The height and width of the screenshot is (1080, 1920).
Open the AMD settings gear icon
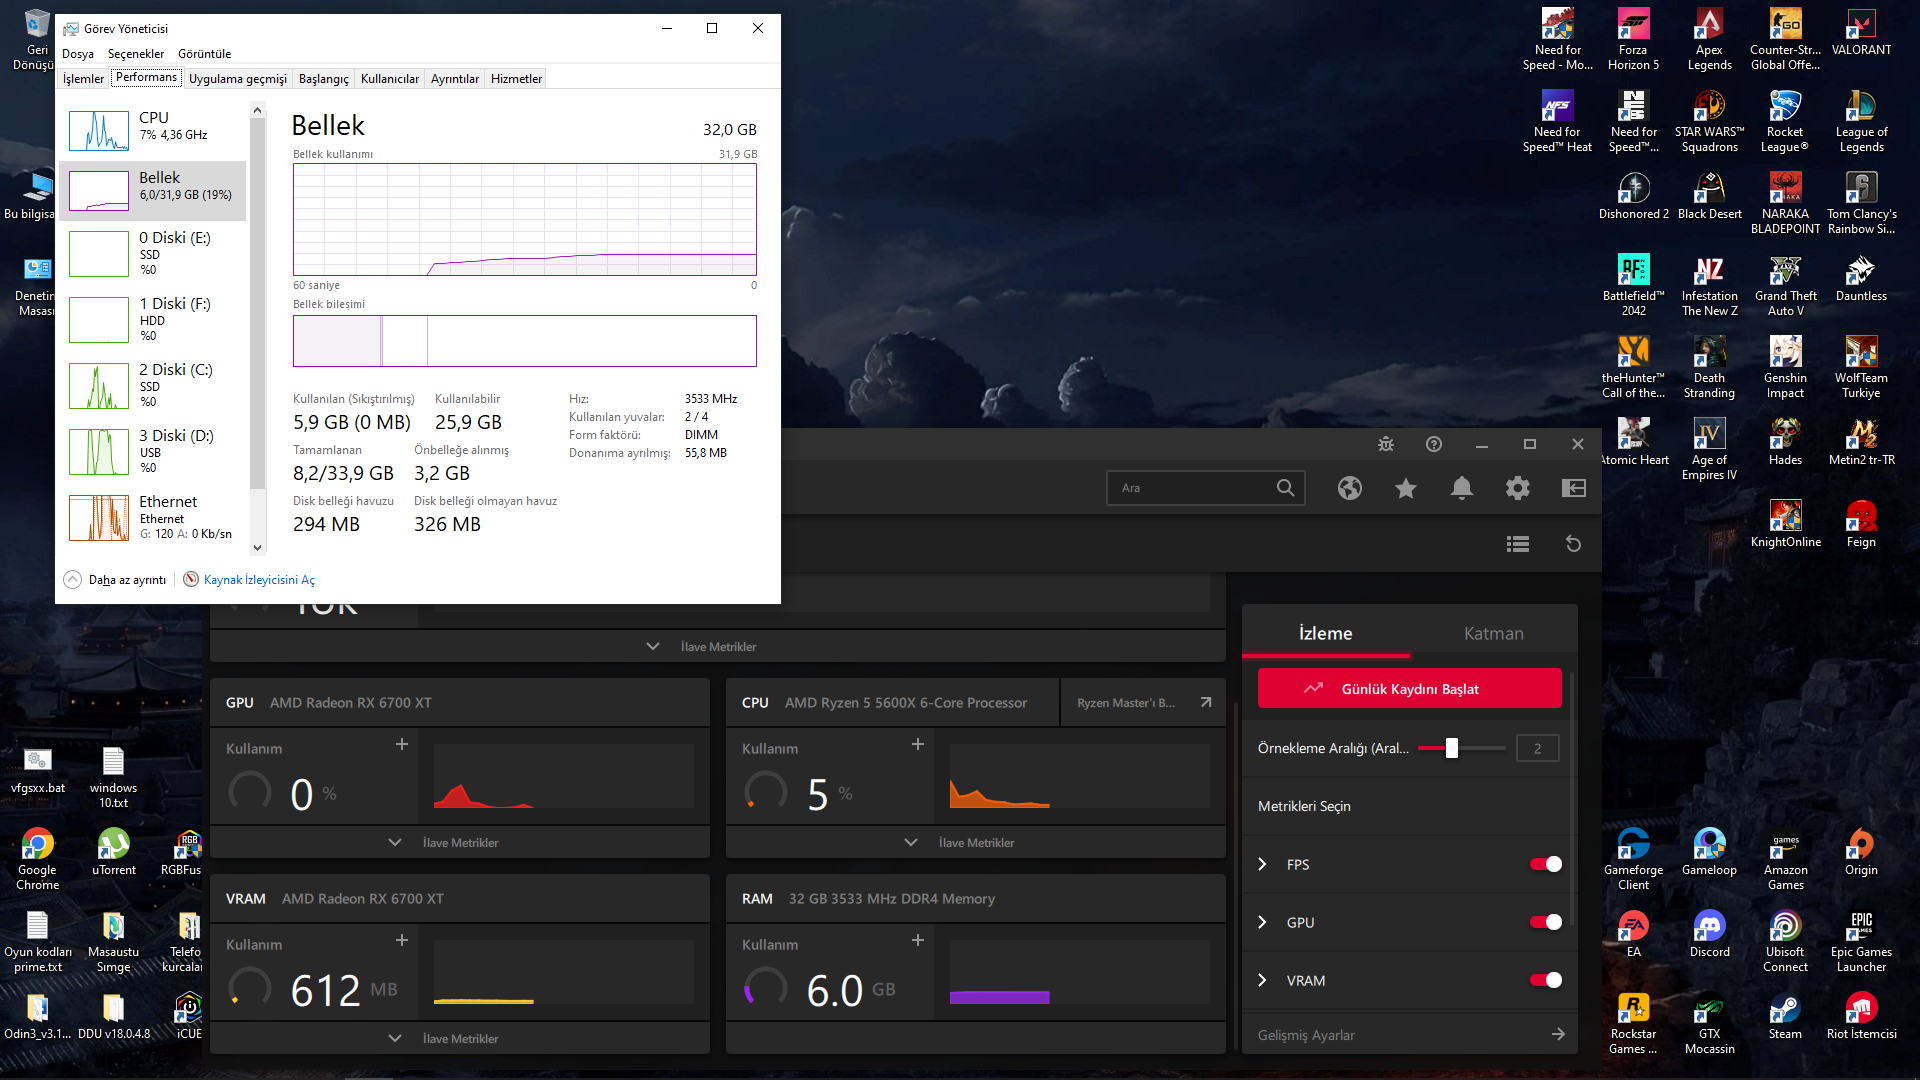click(x=1518, y=488)
